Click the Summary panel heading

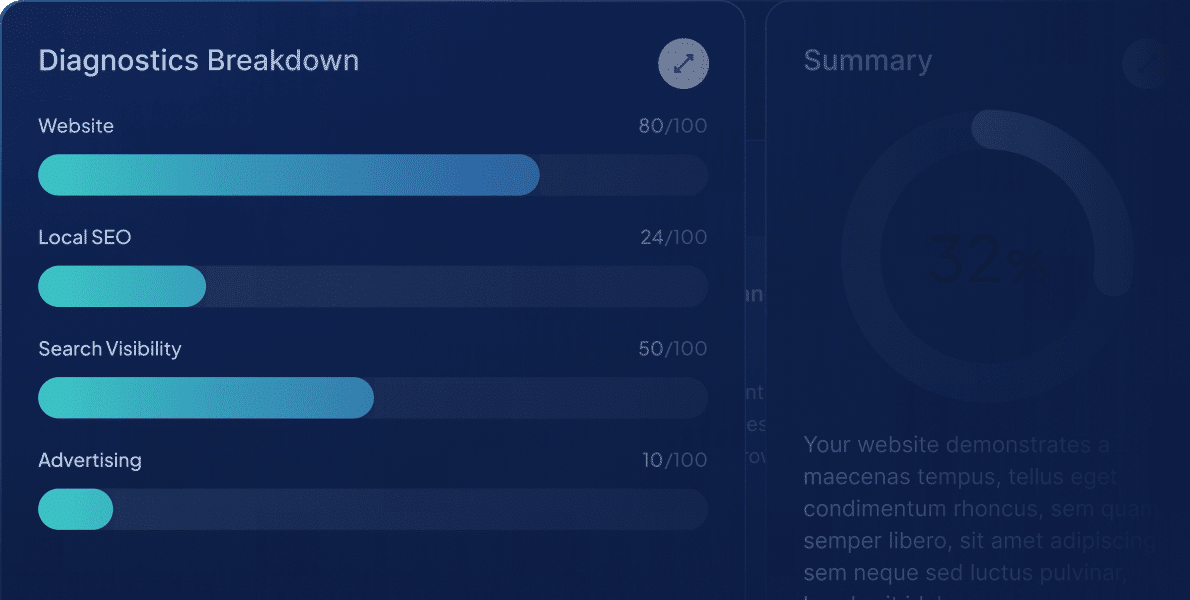coord(867,61)
